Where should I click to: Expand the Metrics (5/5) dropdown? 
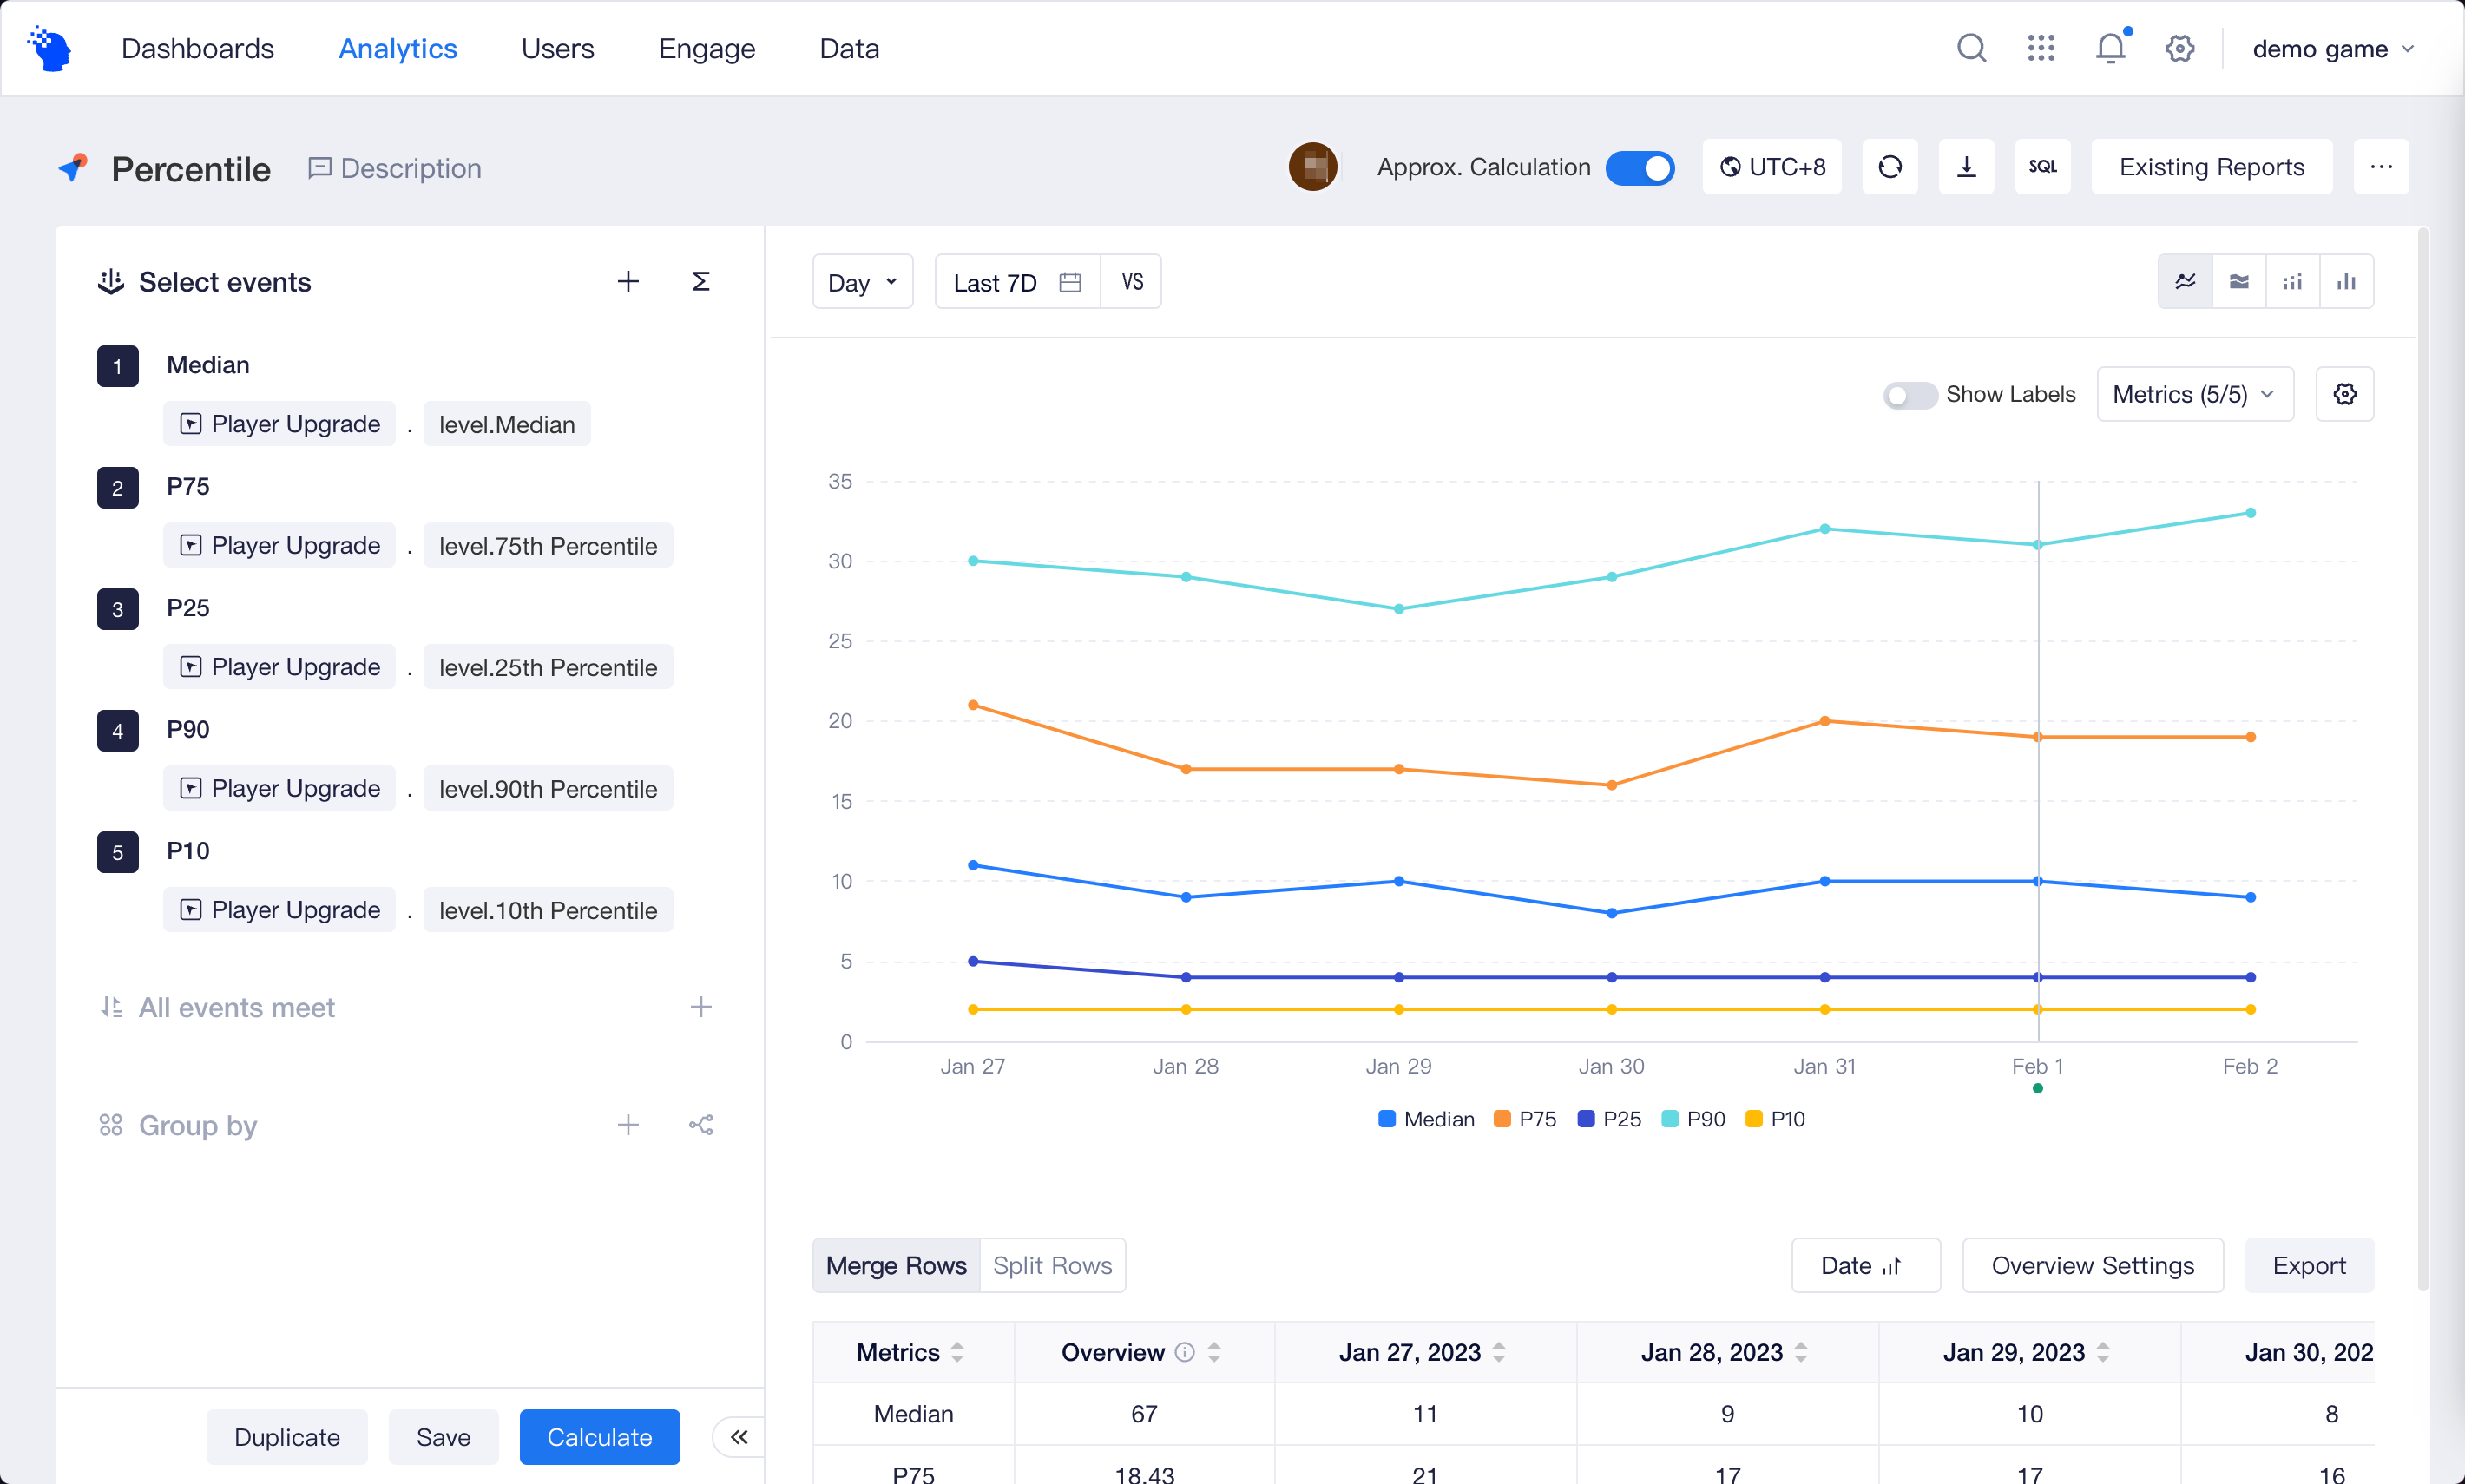point(2194,394)
